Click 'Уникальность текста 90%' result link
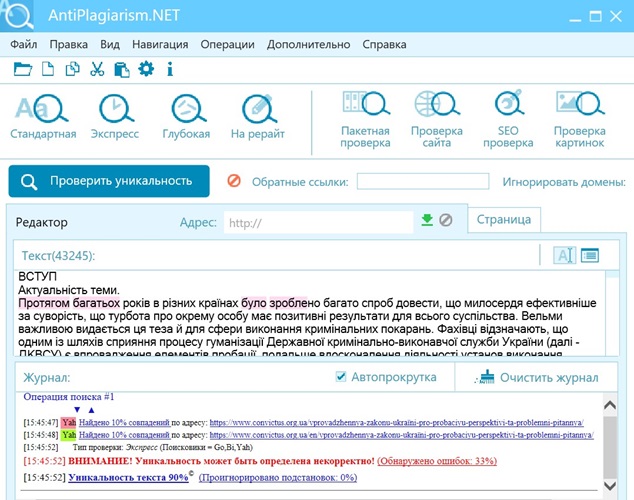This screenshot has height=500, width=634. point(129,477)
